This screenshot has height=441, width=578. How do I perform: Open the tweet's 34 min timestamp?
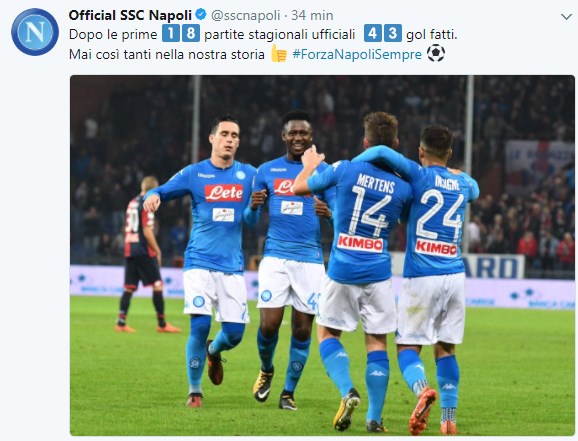point(312,15)
